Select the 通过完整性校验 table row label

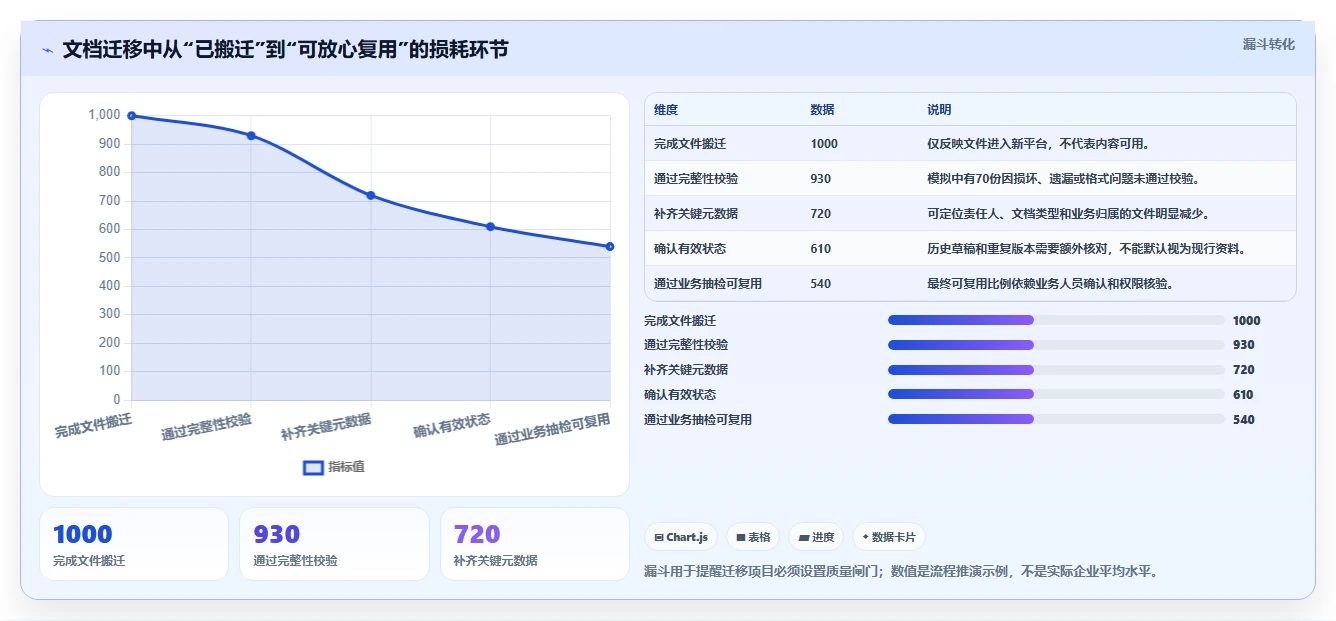(x=696, y=179)
